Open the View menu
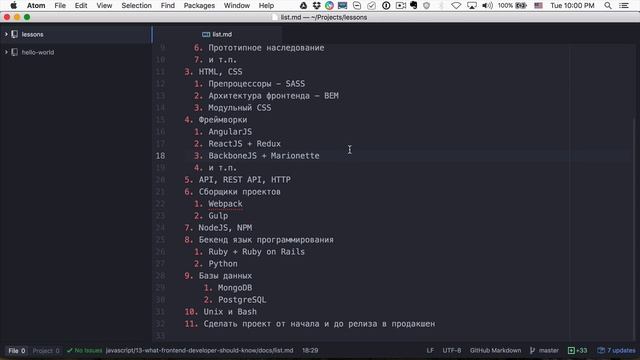 [x=104, y=5]
